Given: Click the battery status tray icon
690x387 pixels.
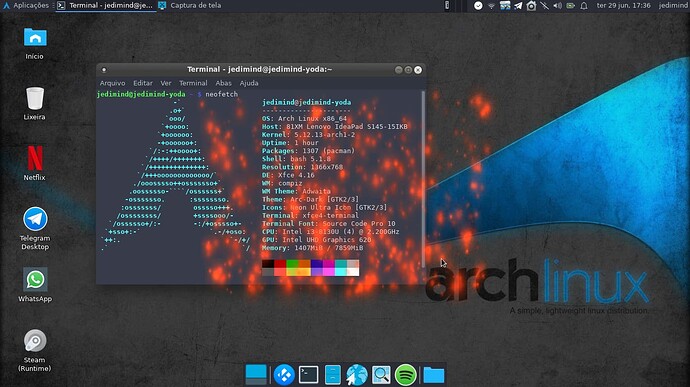Looking at the screenshot, I should coord(571,6).
